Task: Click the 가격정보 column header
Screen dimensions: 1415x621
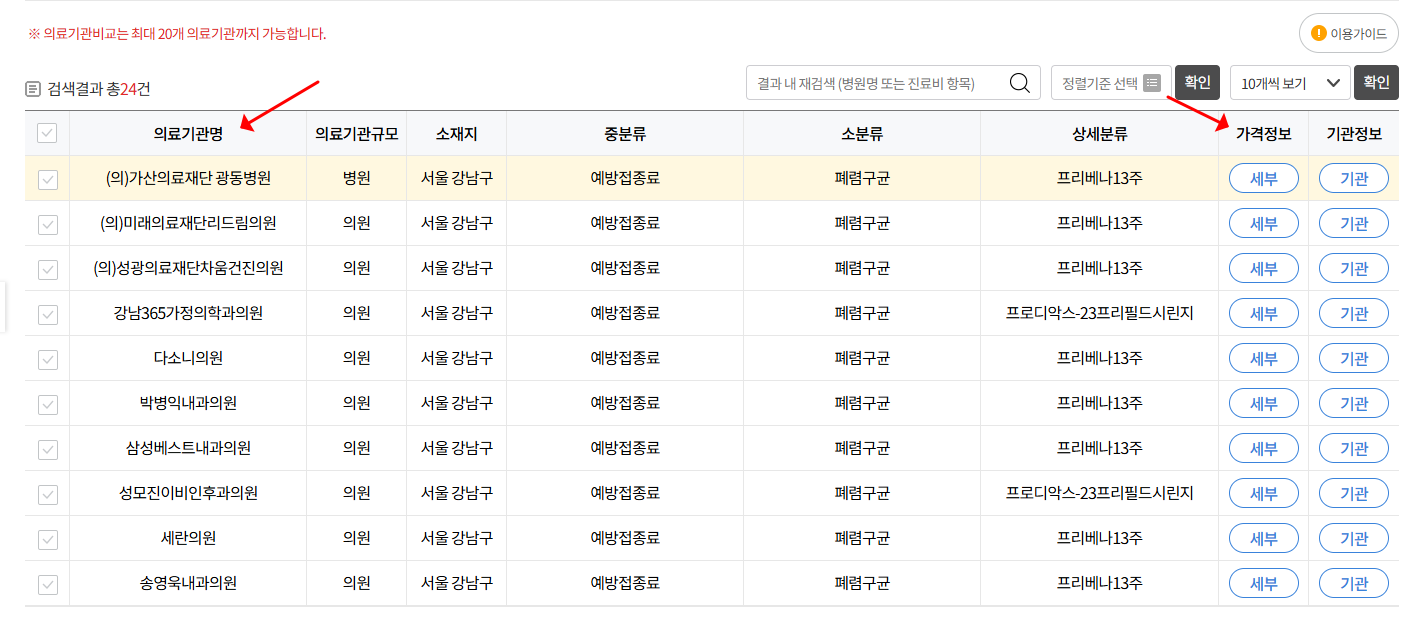Action: 1264,133
